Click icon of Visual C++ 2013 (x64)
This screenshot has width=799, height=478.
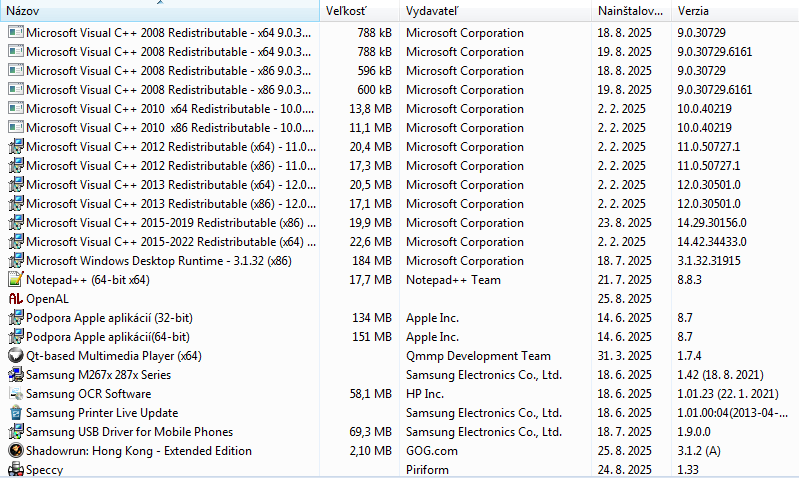[x=16, y=184]
